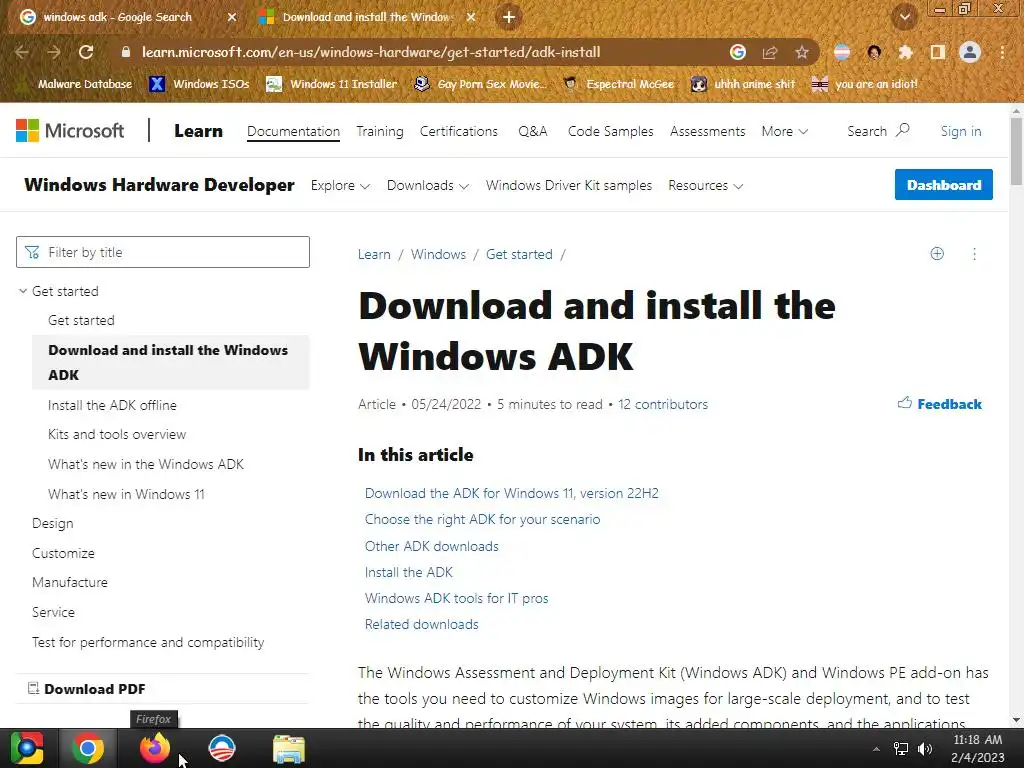Click the Get started breadcrumb link
The width and height of the screenshot is (1024, 768).
point(519,255)
